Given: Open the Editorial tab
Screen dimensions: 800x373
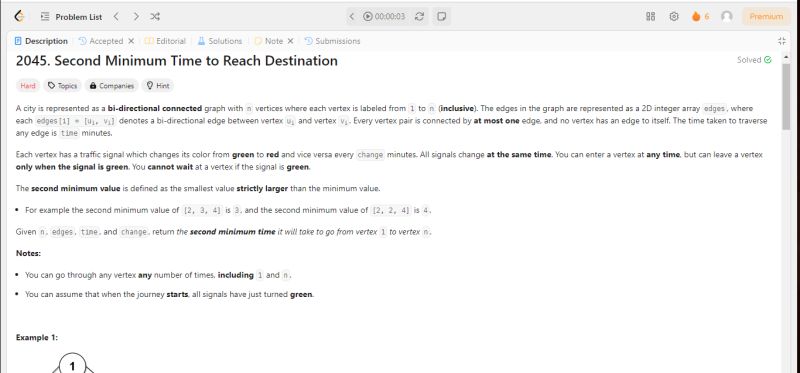Looking at the screenshot, I should click(165, 41).
